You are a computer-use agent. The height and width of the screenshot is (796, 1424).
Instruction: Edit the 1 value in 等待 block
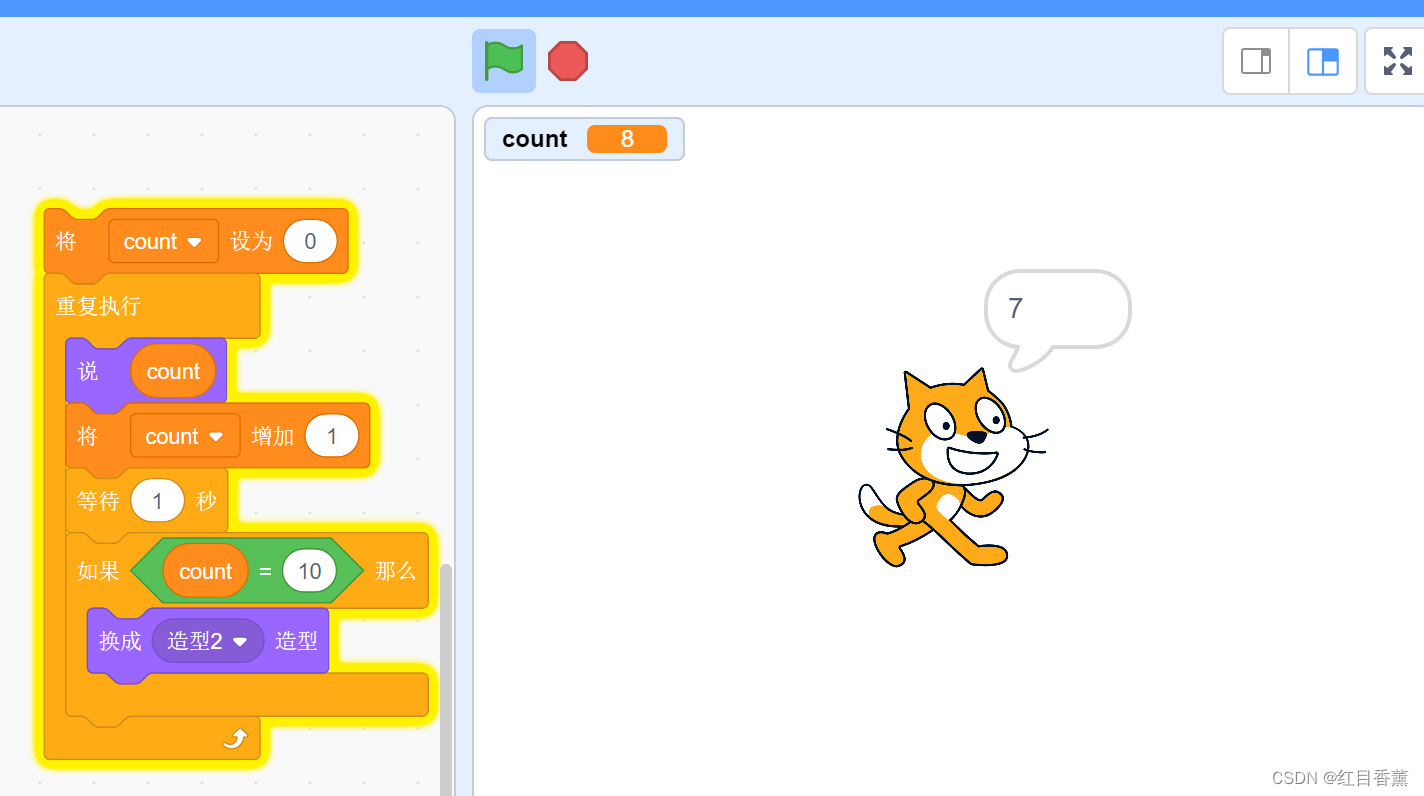[157, 500]
